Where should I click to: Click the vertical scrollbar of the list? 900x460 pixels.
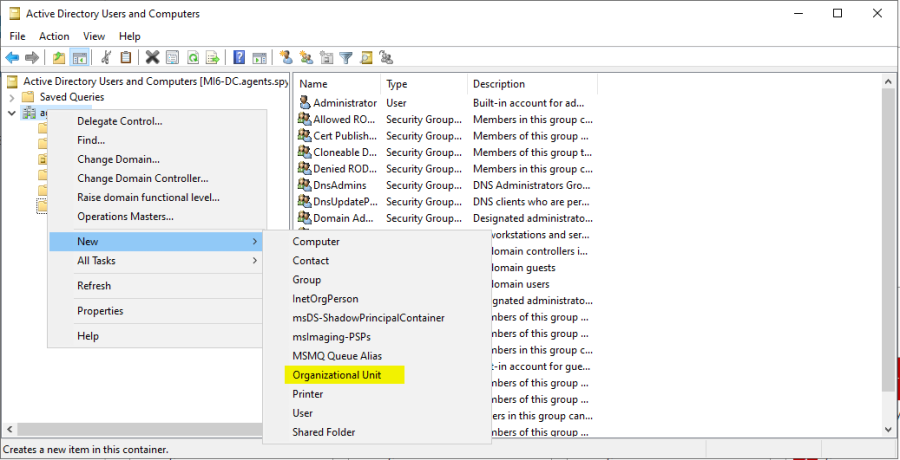tap(888, 250)
